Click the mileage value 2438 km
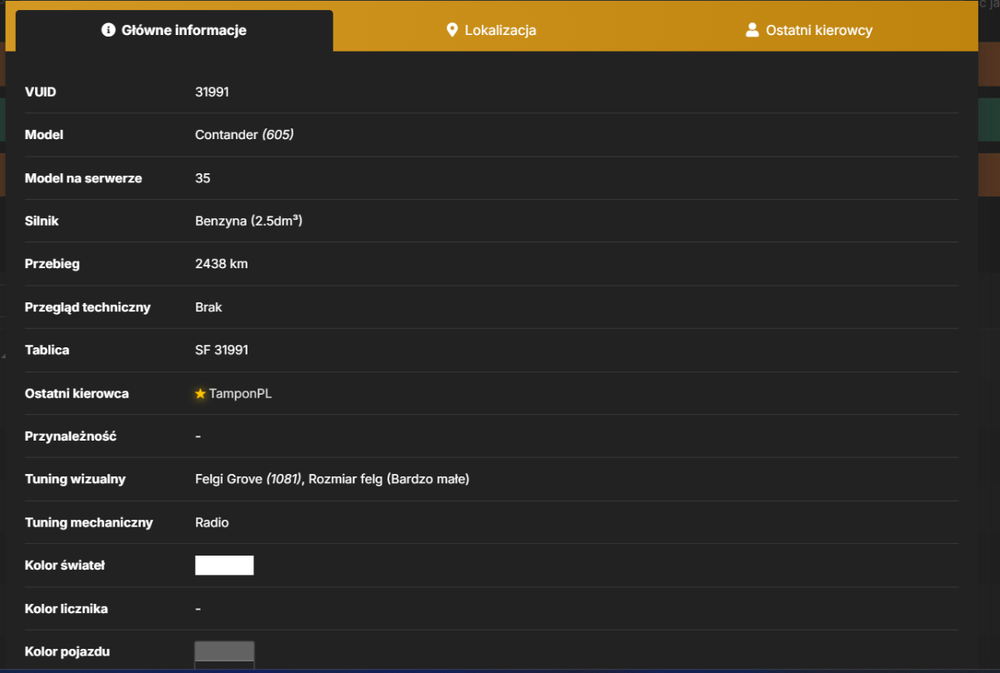The image size is (1000, 673). click(221, 264)
